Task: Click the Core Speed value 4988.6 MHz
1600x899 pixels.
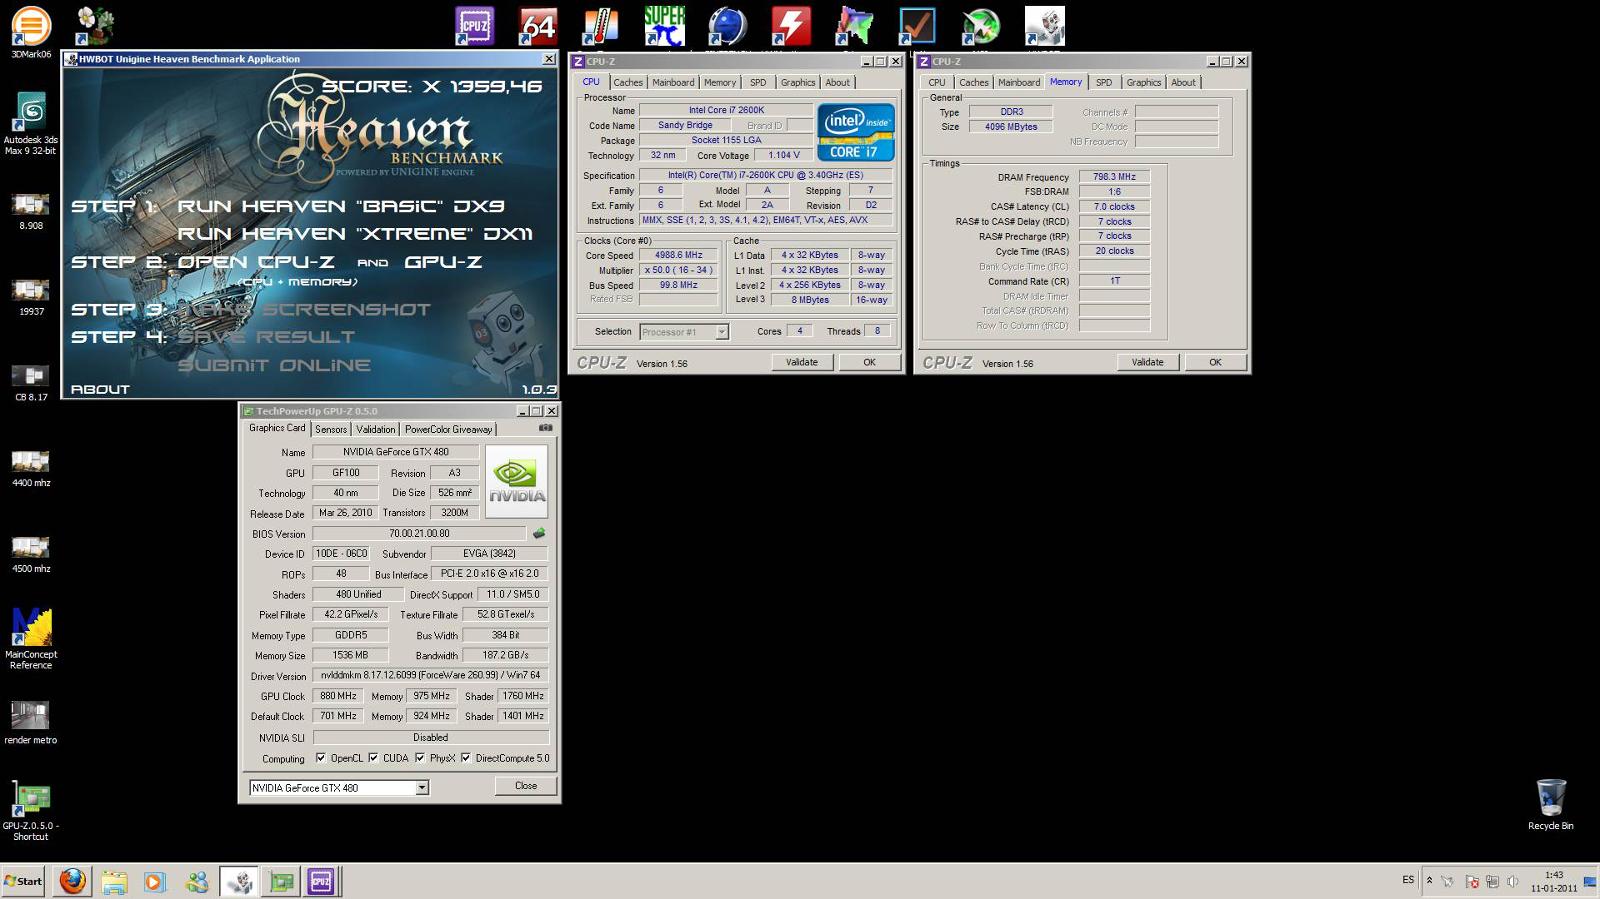Action: point(678,255)
